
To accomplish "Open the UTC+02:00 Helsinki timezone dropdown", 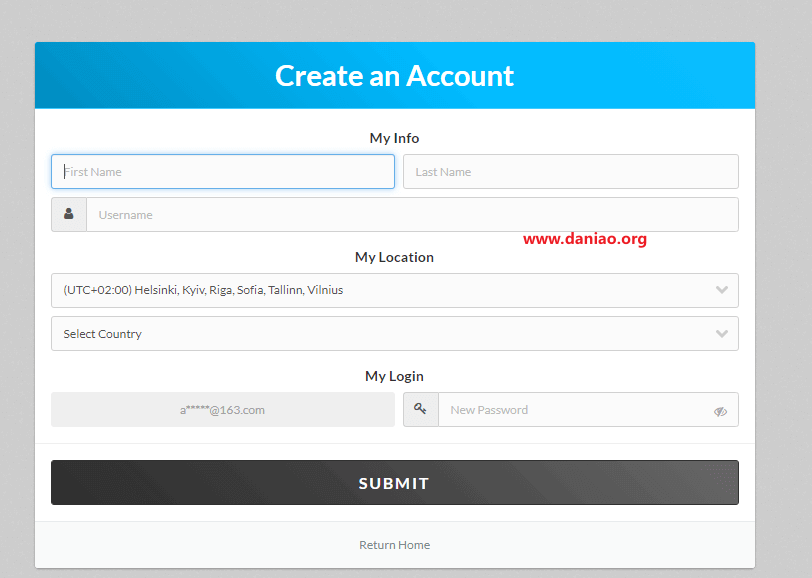I will click(x=380, y=290).
